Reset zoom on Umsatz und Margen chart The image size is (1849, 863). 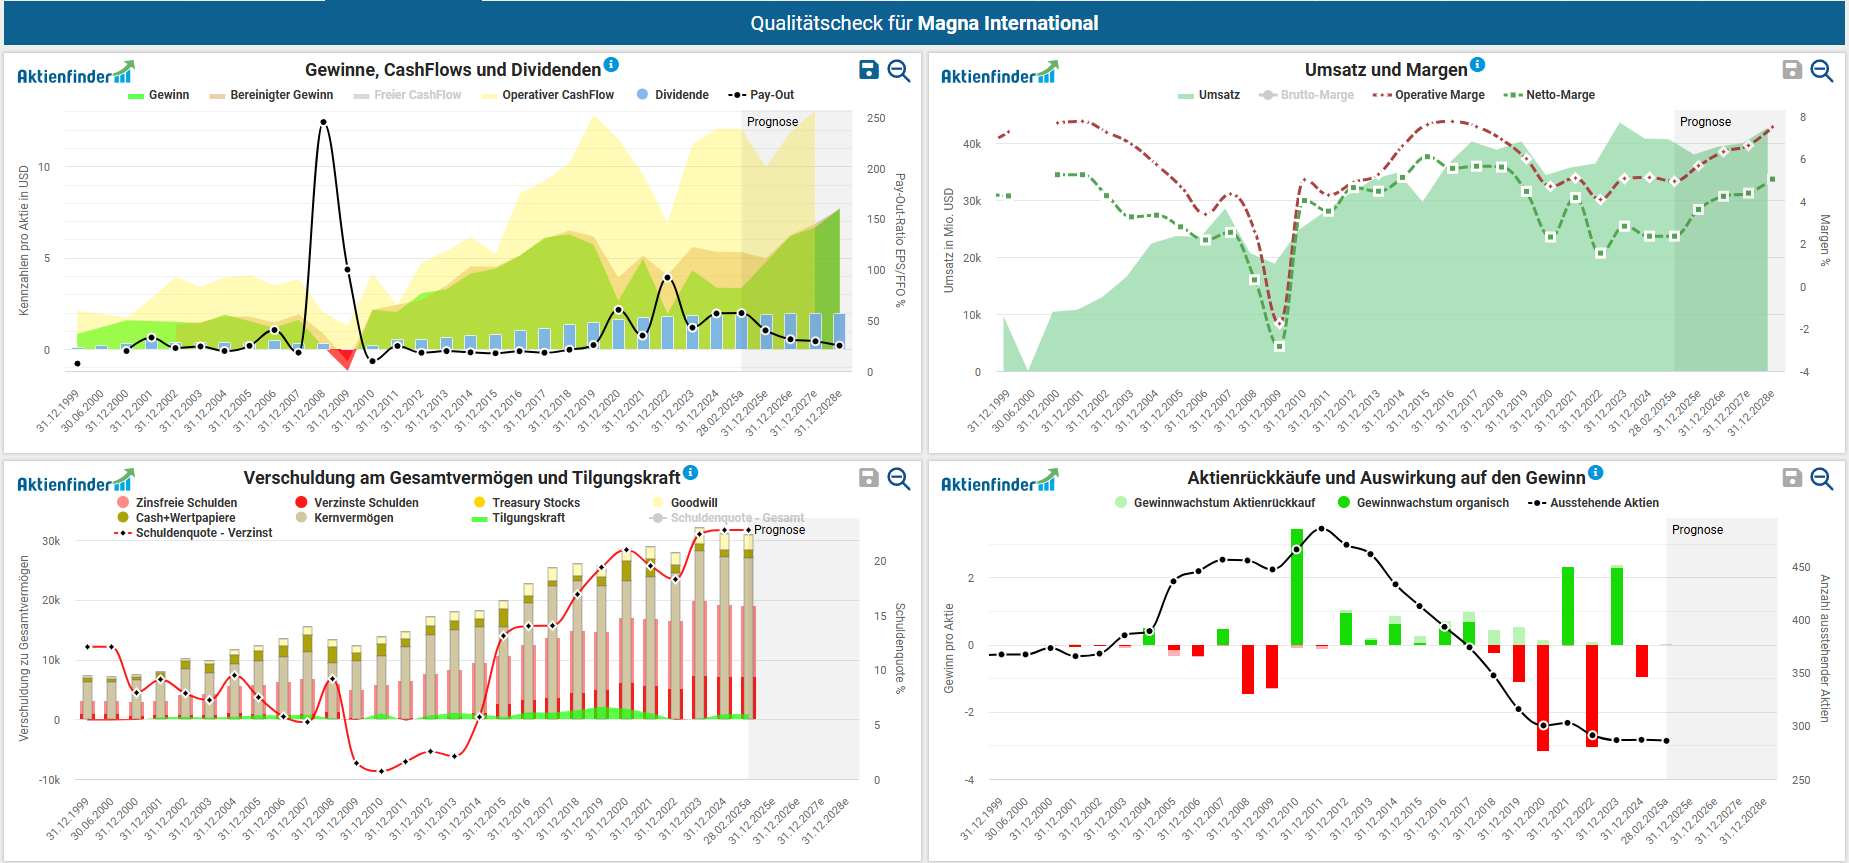1821,70
